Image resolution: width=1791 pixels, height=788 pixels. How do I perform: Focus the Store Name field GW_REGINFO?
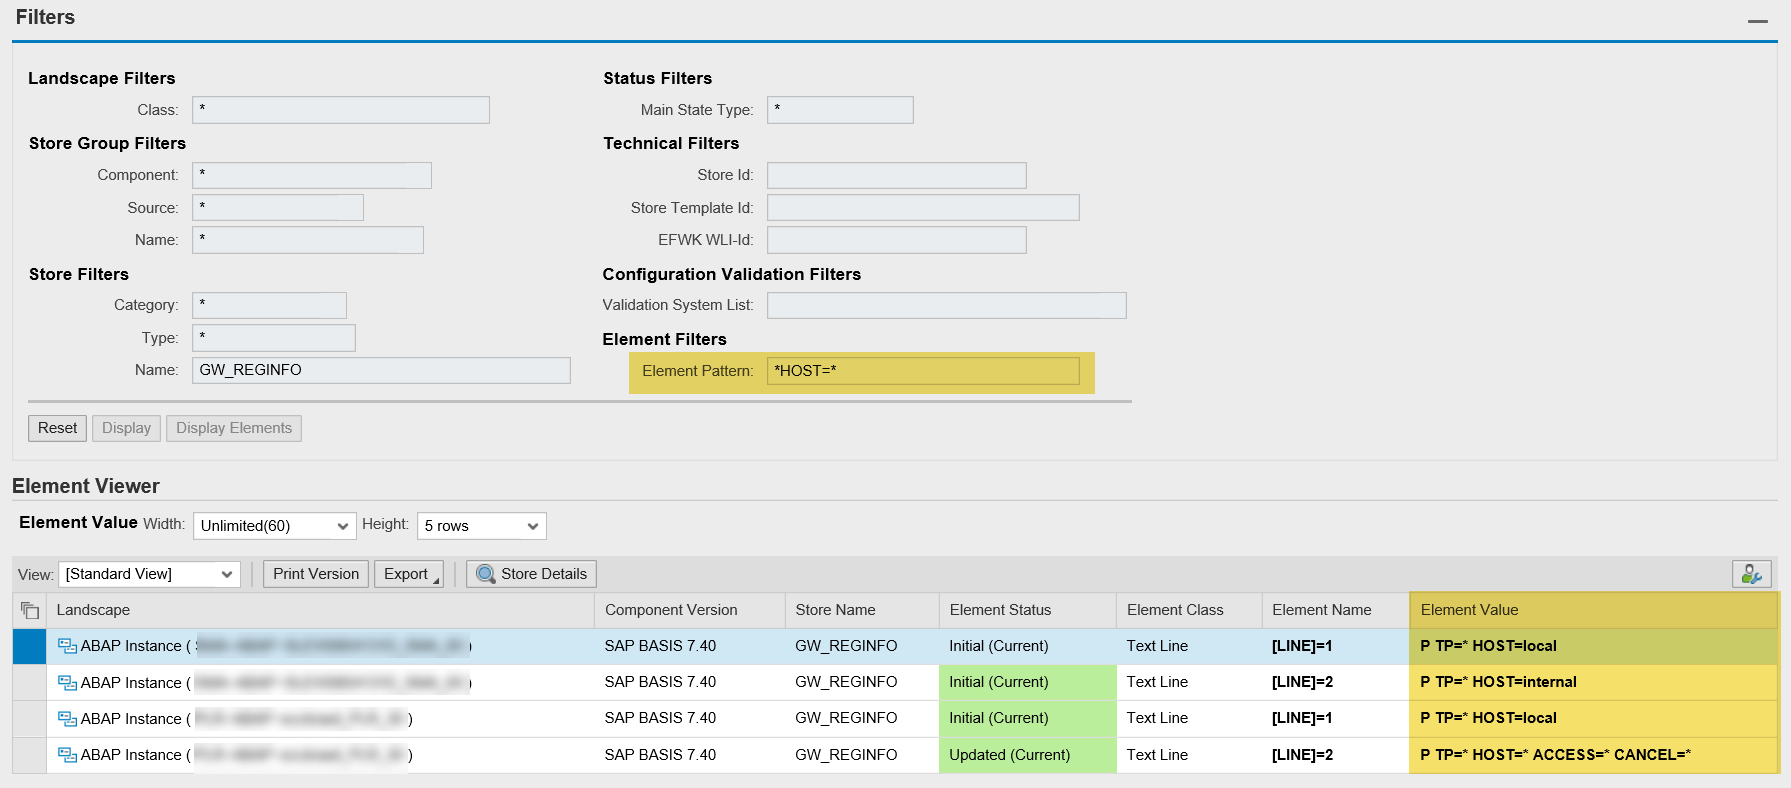[381, 370]
